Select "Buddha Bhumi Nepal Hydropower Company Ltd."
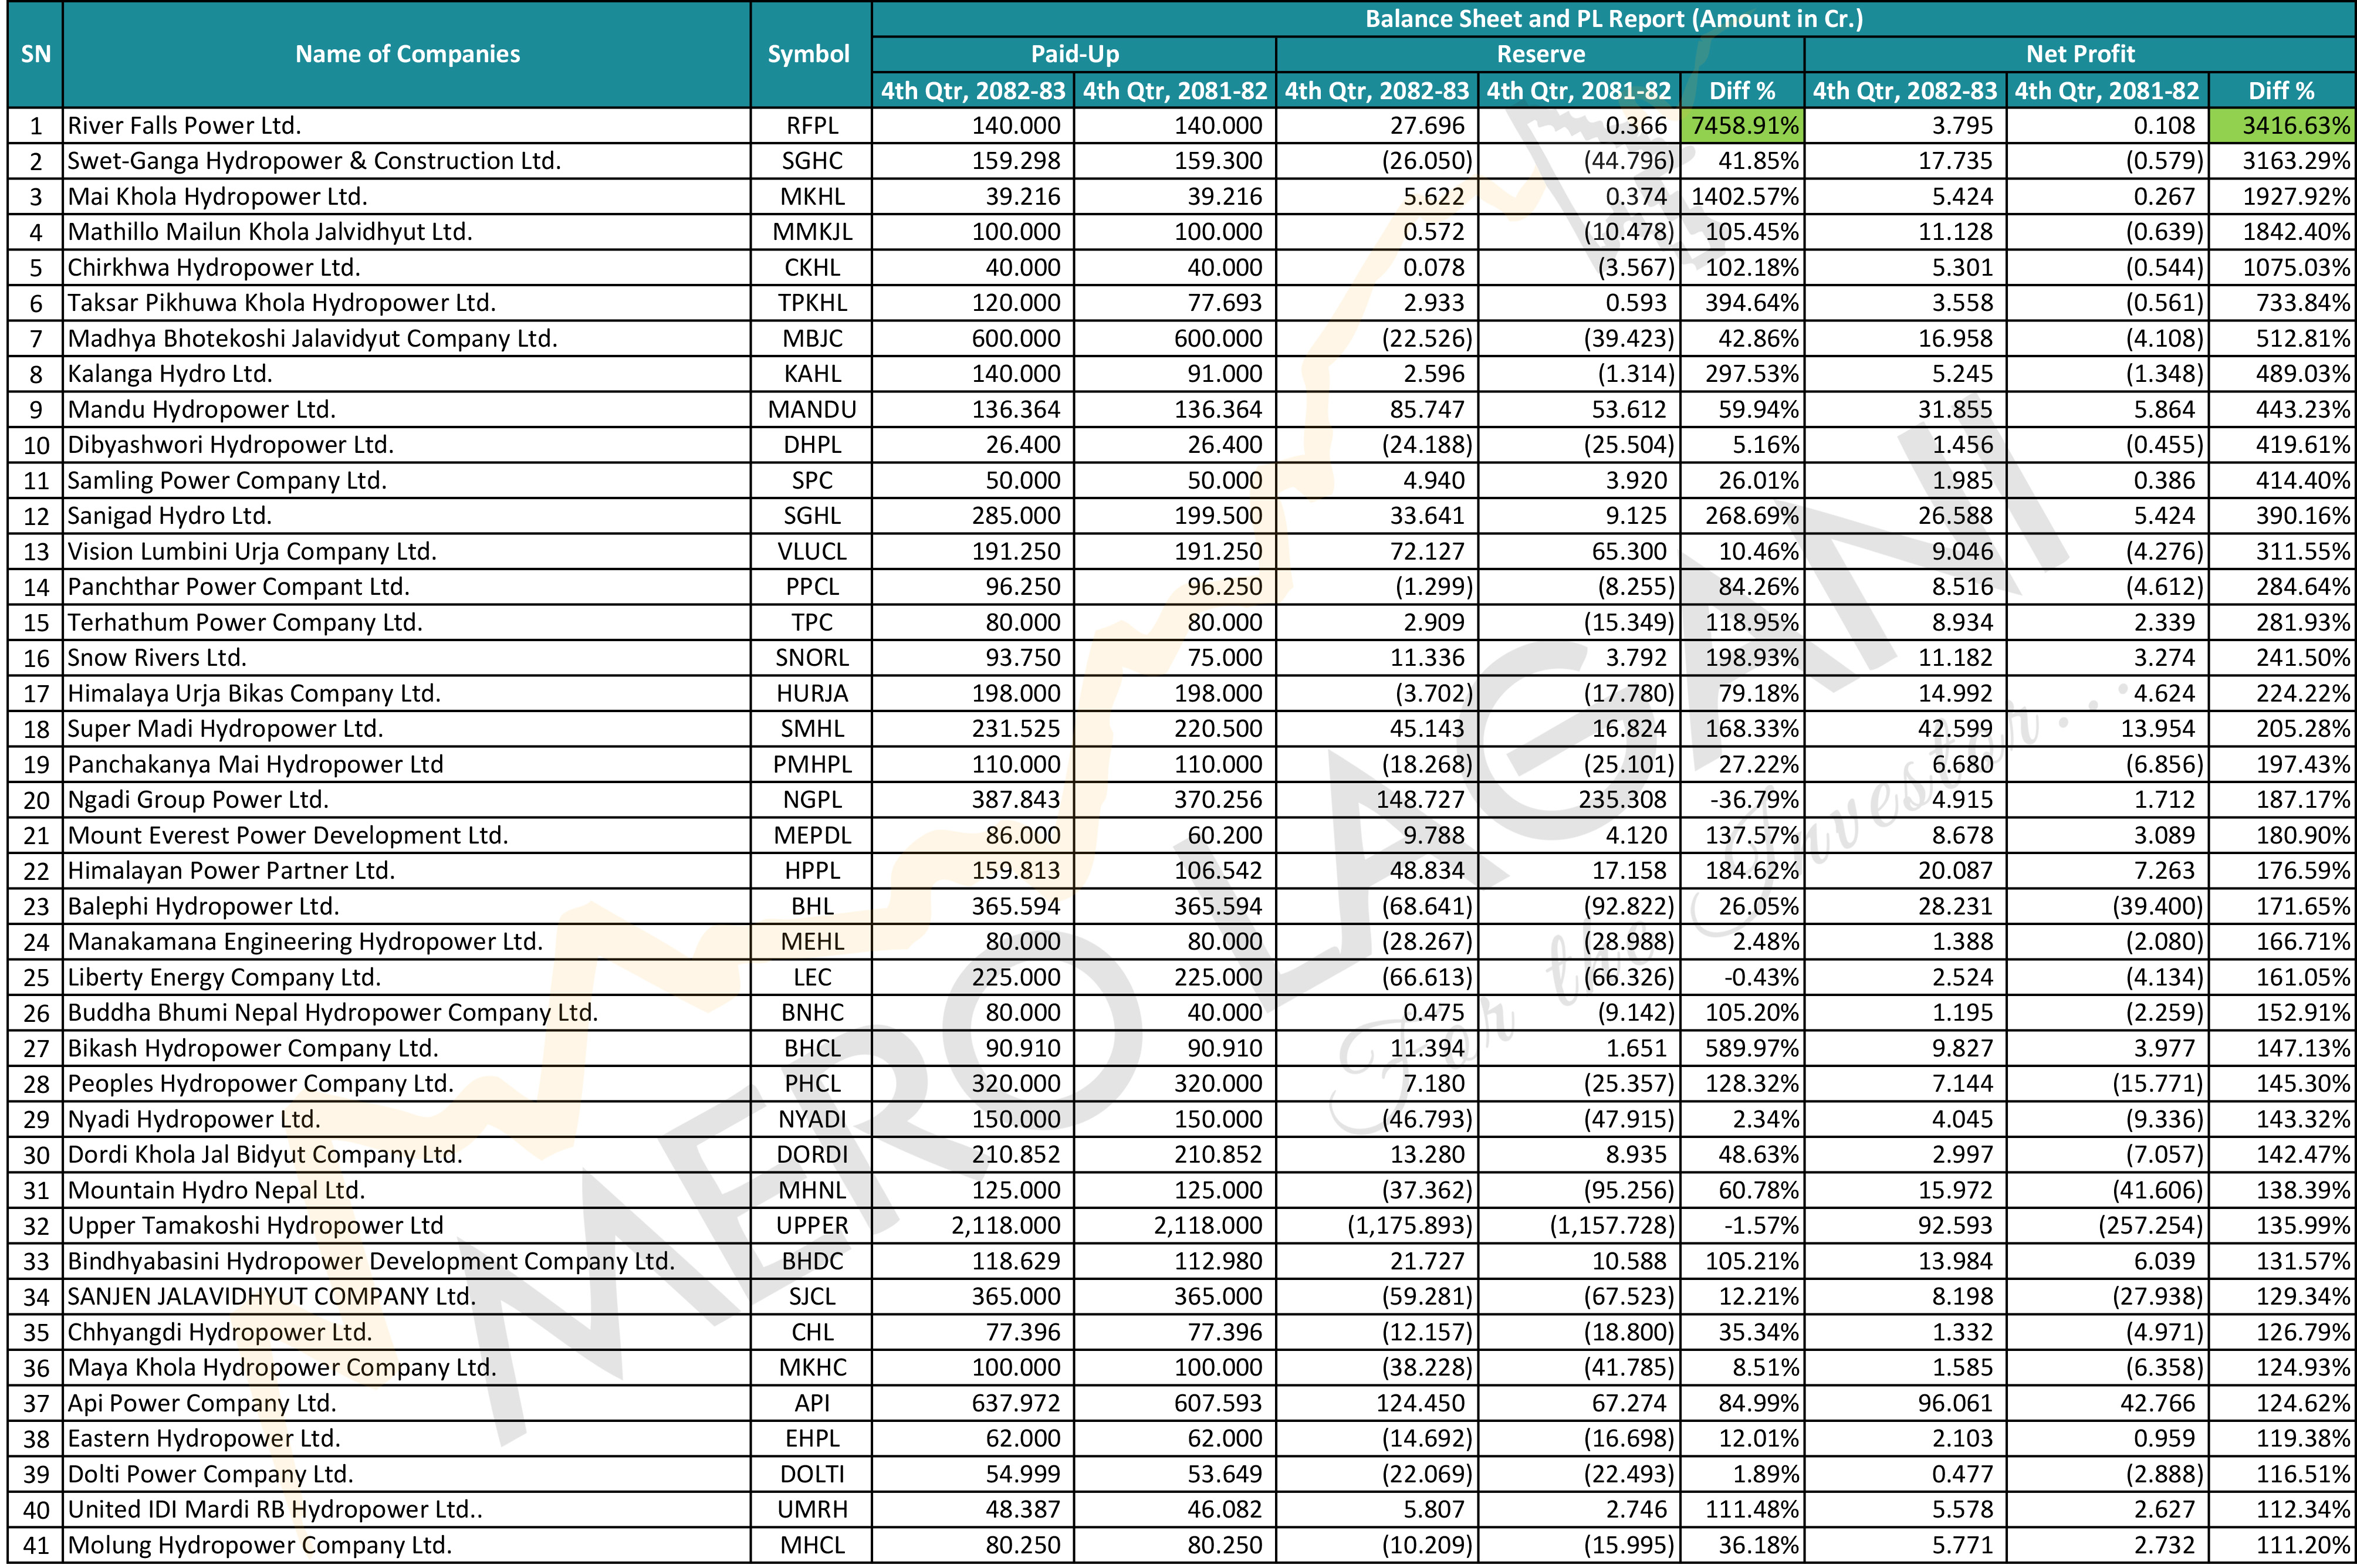 pos(333,1013)
